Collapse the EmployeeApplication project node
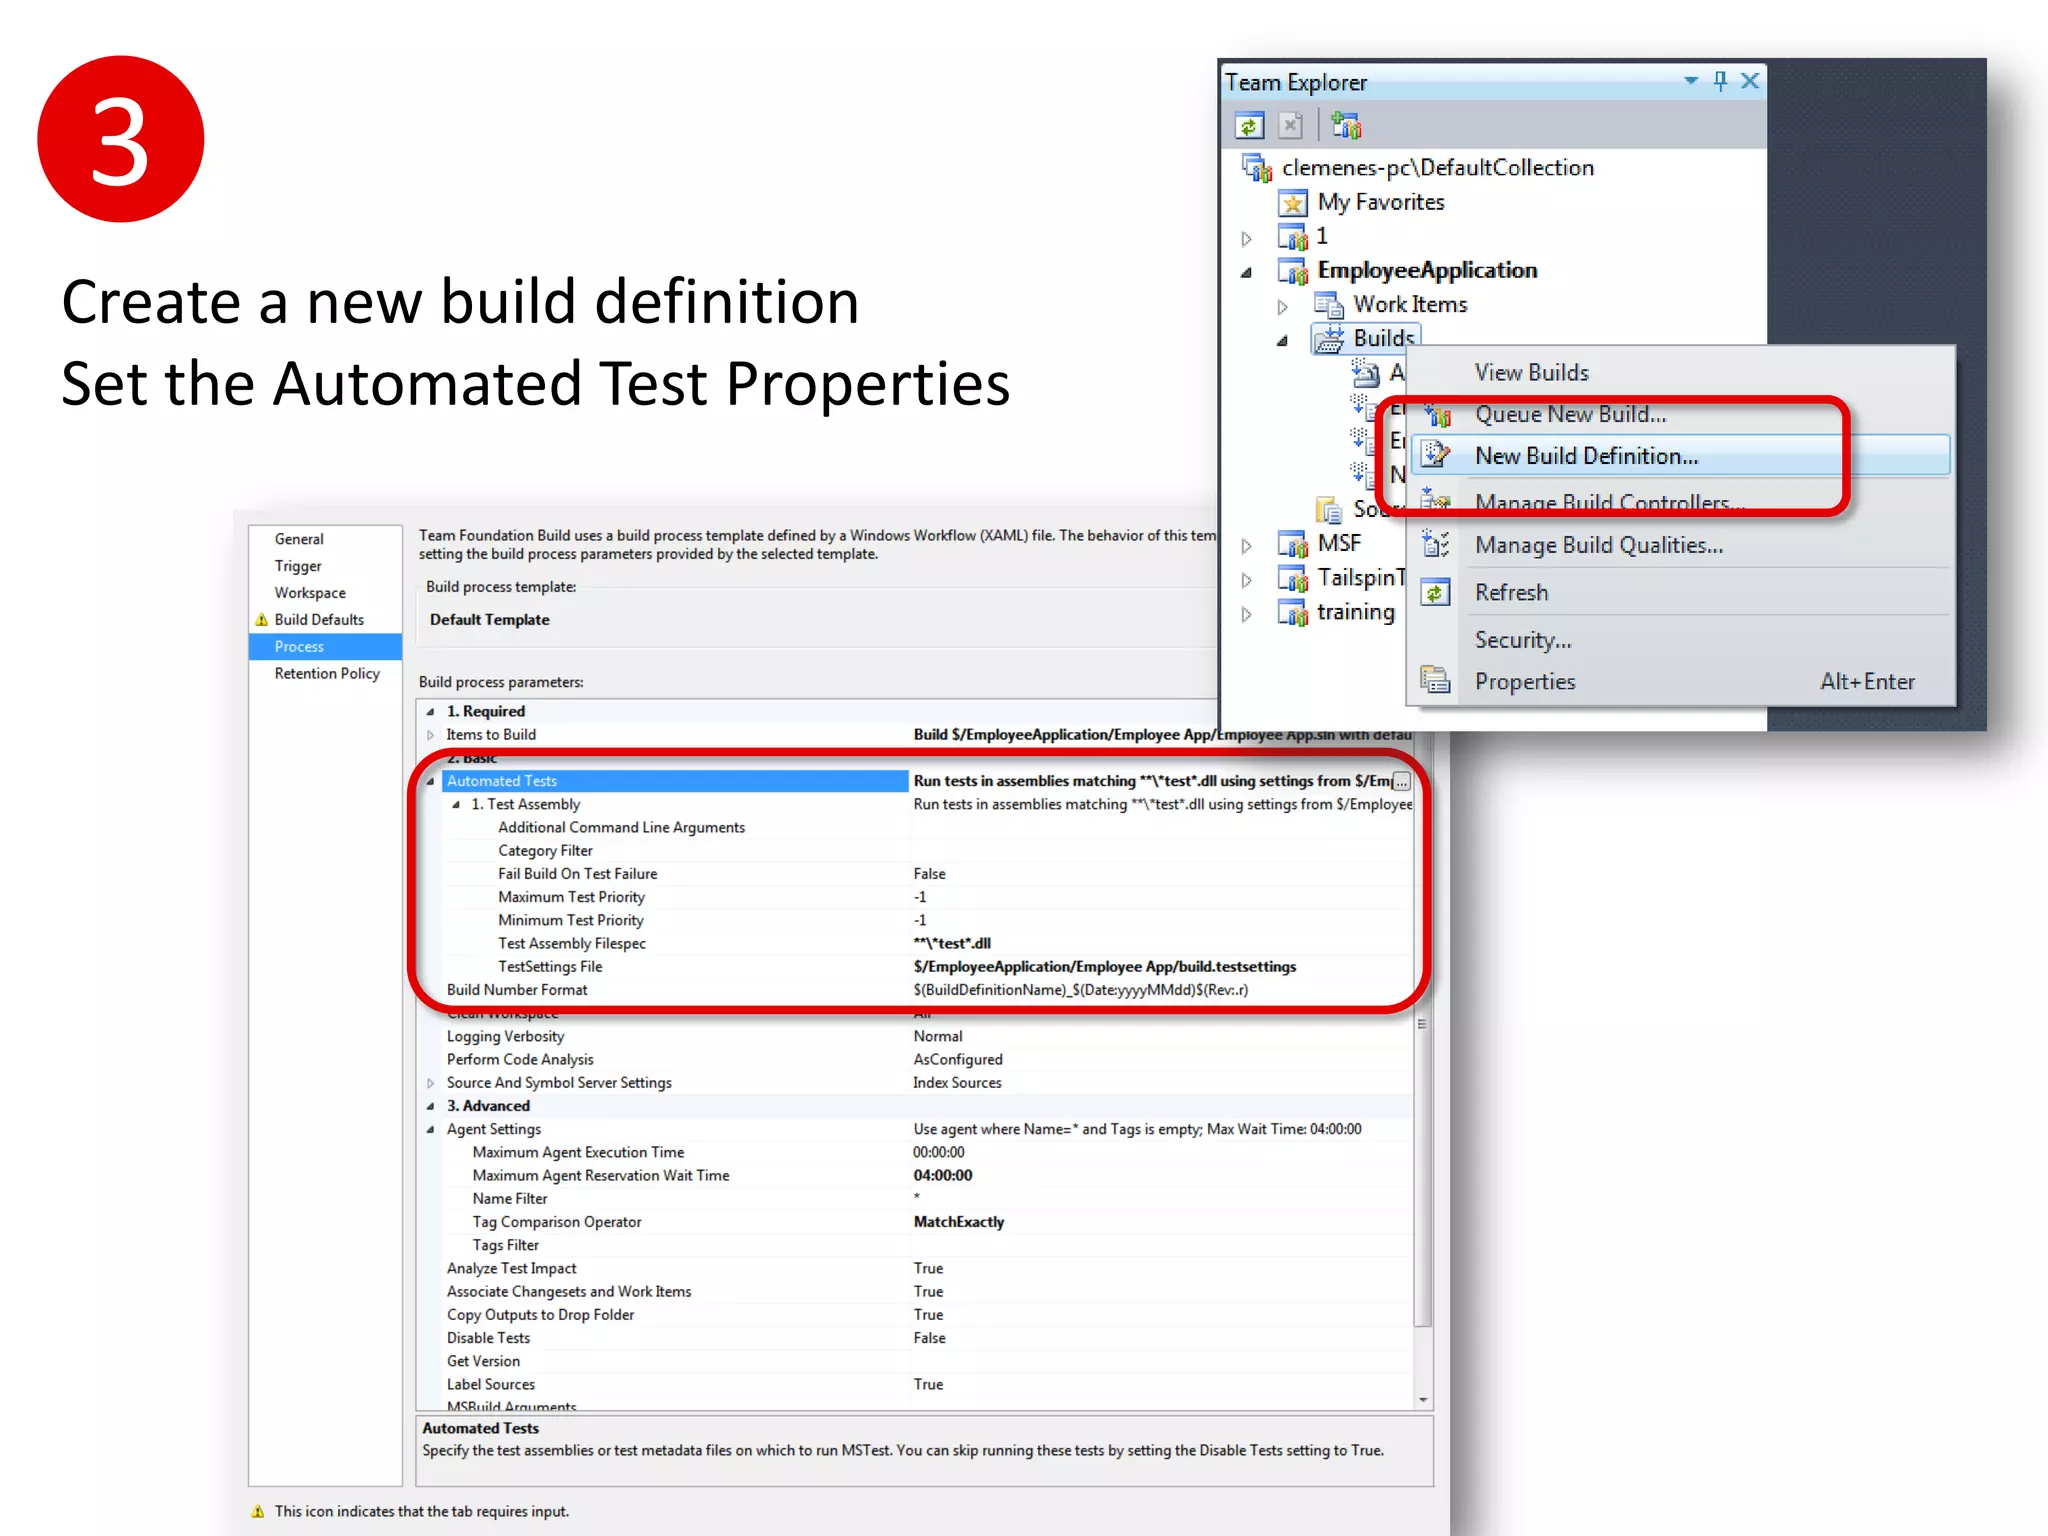 pyautogui.click(x=1246, y=272)
